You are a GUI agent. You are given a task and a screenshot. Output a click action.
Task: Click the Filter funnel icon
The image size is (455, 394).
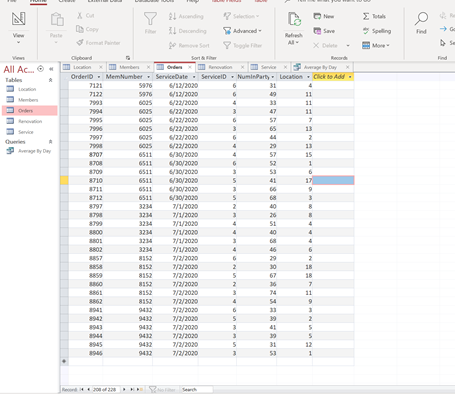tap(150, 19)
